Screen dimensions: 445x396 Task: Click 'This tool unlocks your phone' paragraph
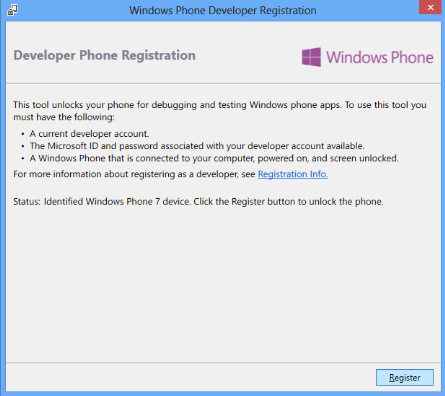[220, 111]
